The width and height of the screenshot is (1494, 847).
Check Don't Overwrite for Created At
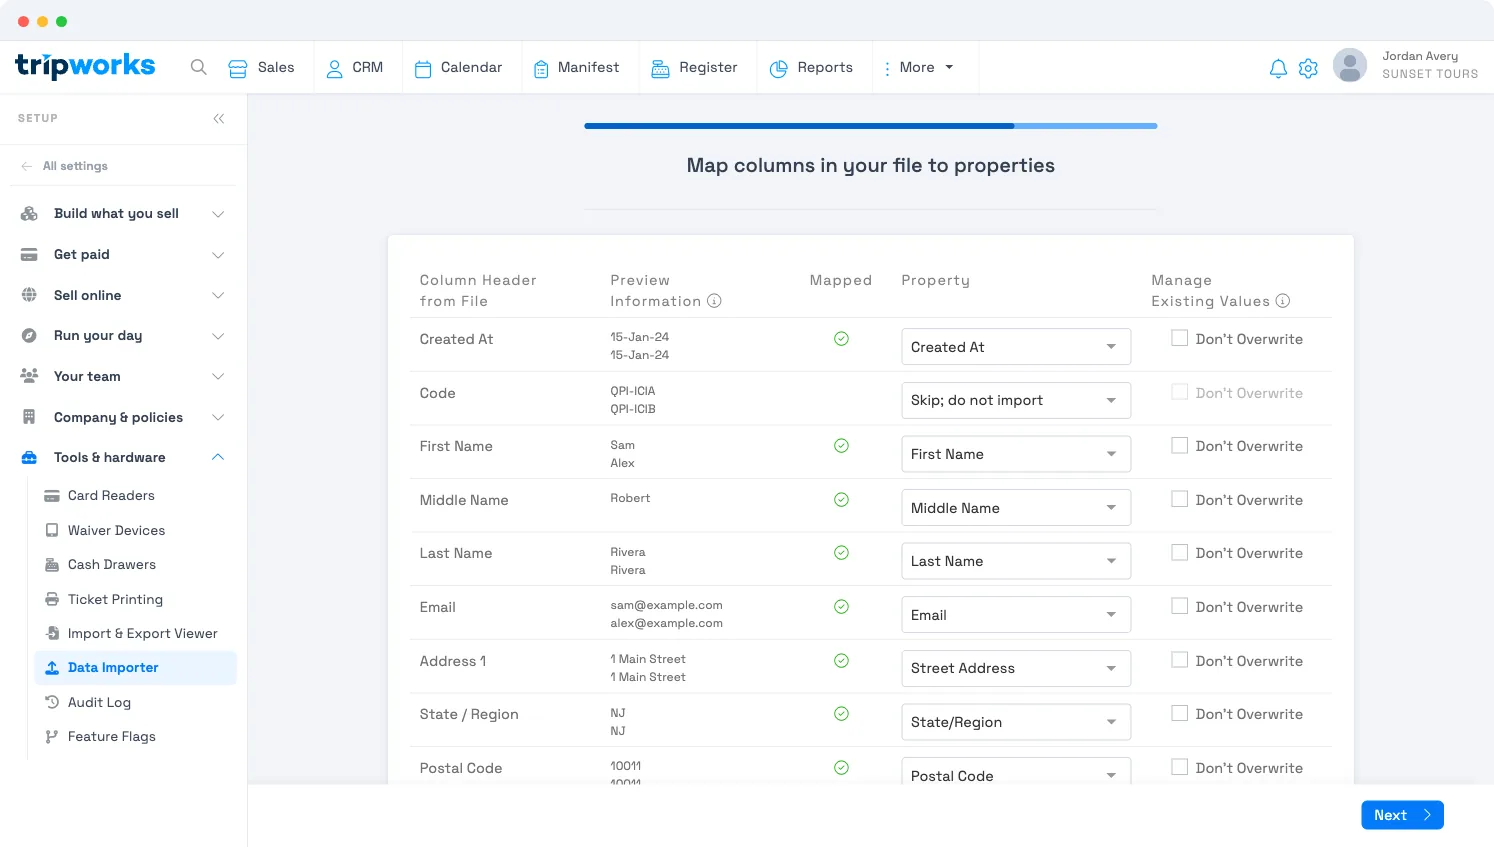1180,338
